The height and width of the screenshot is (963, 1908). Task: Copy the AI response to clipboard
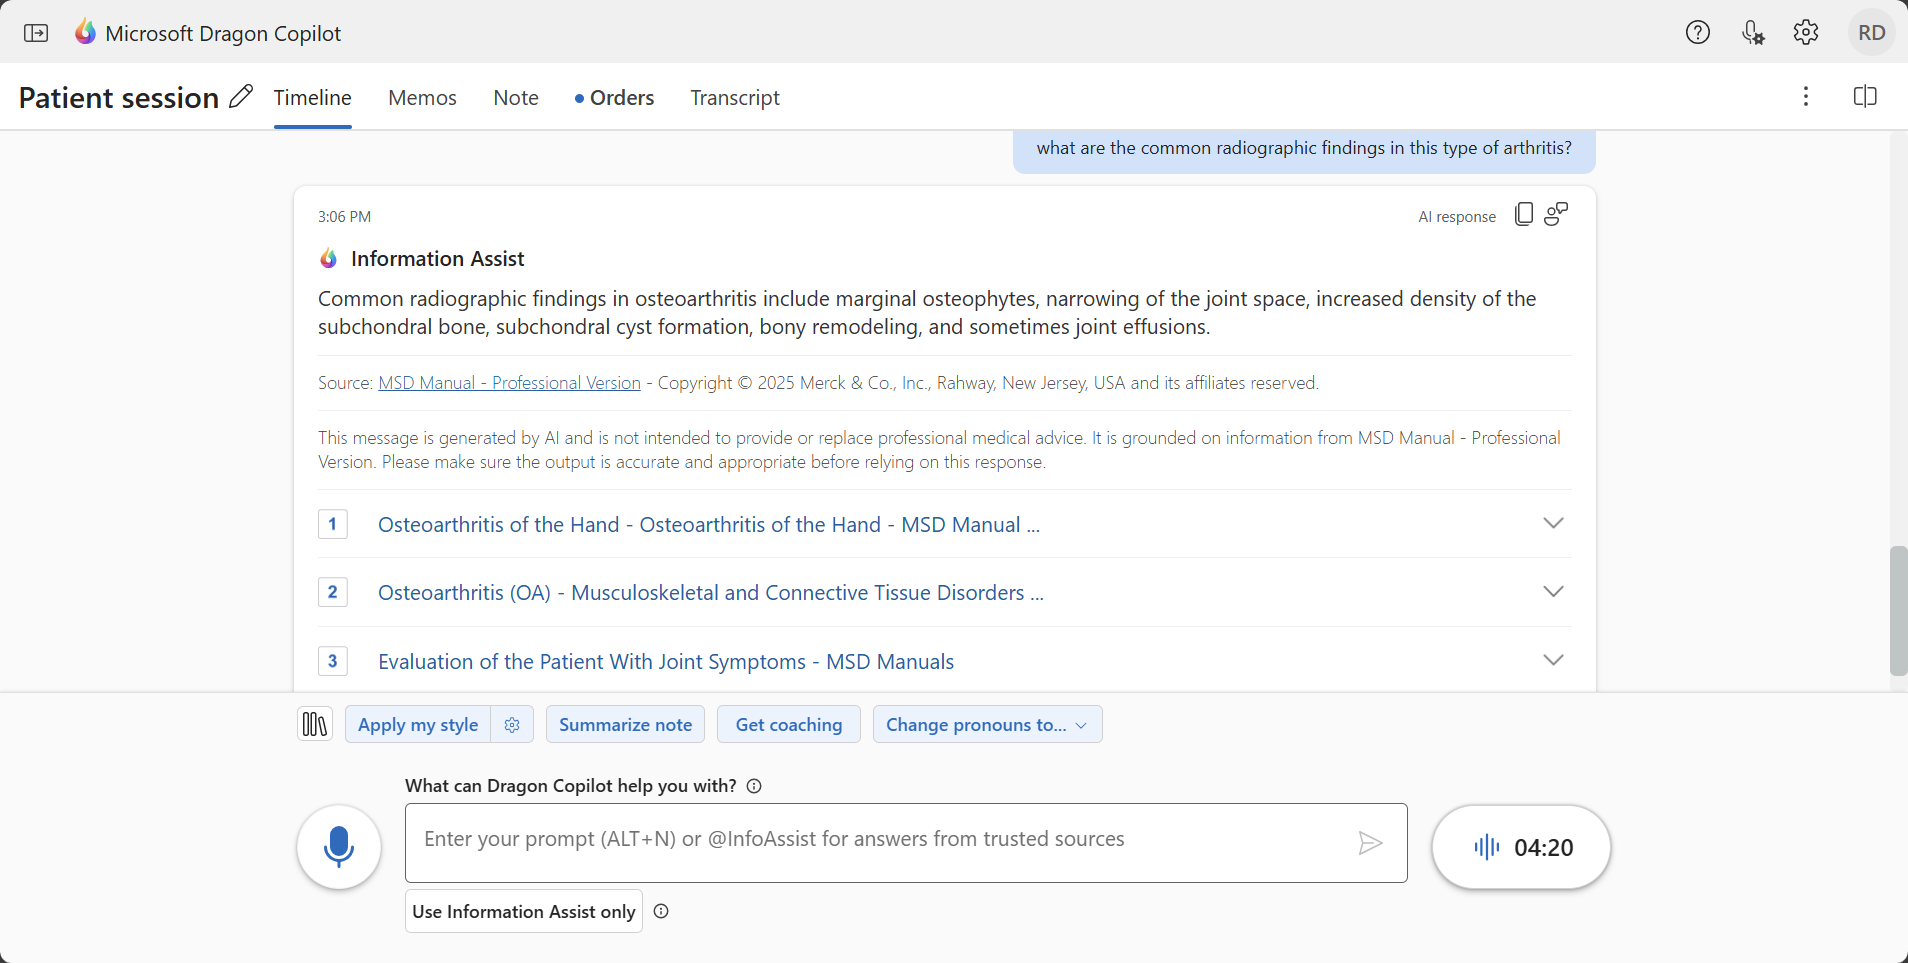[x=1523, y=215]
